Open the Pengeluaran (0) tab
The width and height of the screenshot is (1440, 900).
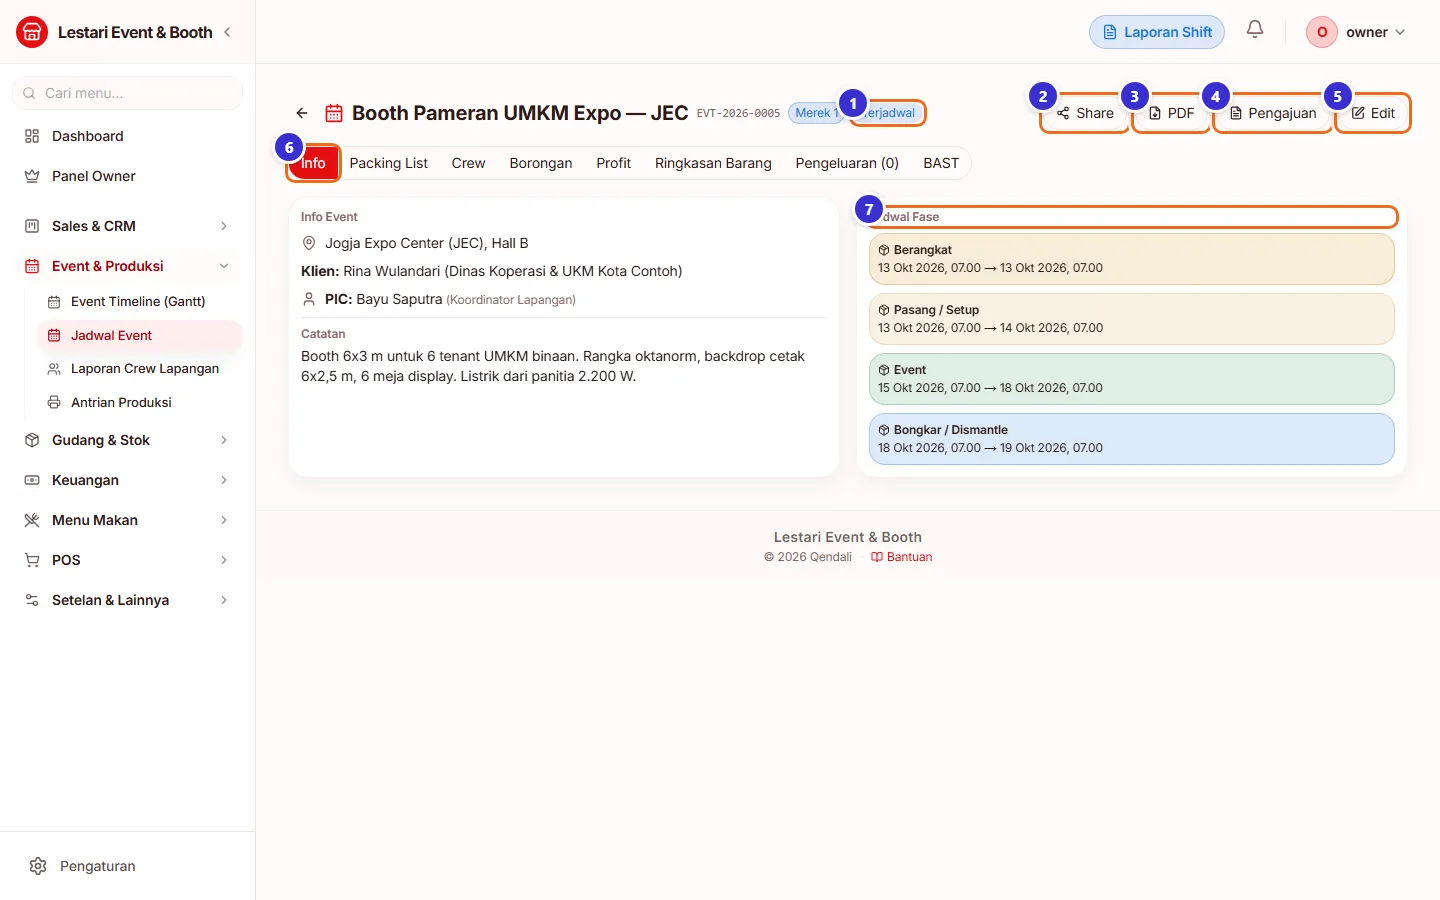[x=847, y=163]
